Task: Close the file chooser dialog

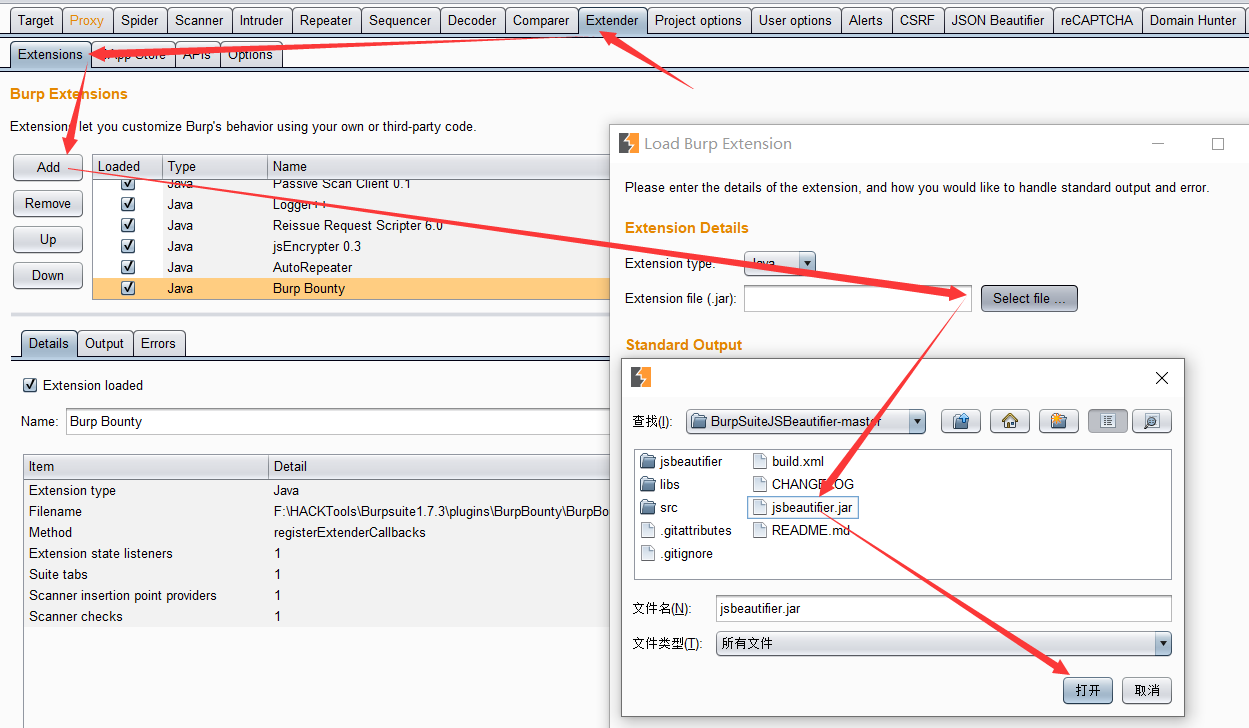Action: click(1162, 378)
